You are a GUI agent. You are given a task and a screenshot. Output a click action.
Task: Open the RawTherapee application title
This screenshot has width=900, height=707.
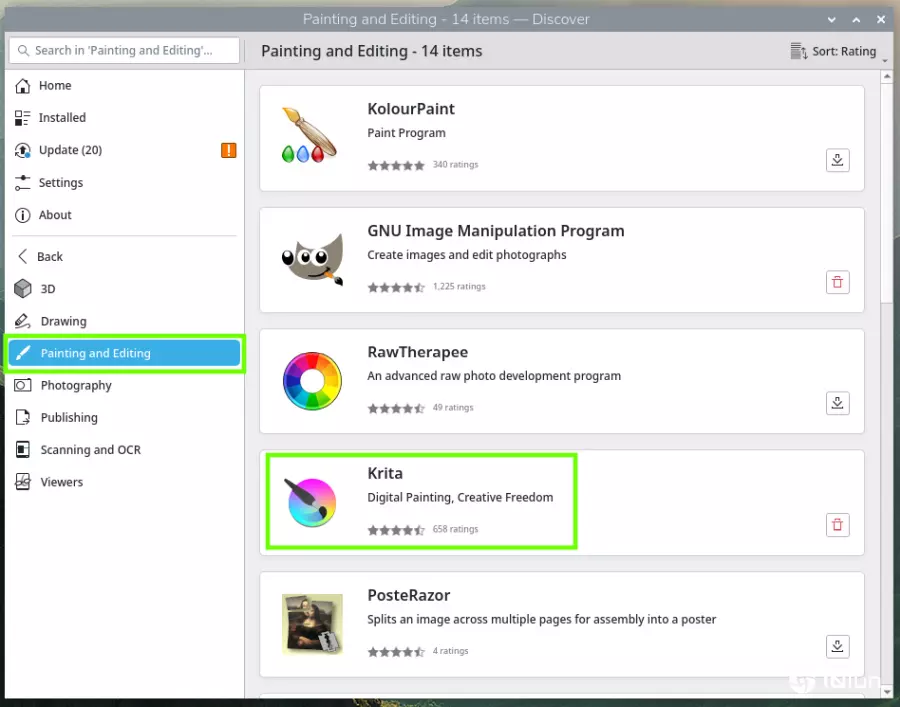click(417, 352)
